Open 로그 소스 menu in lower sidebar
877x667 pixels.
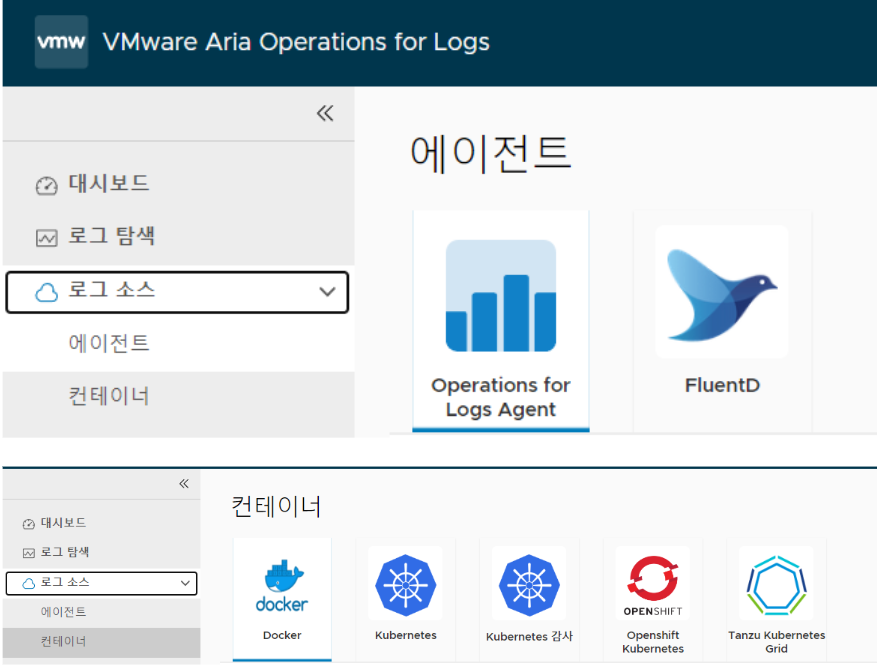pyautogui.click(x=101, y=583)
